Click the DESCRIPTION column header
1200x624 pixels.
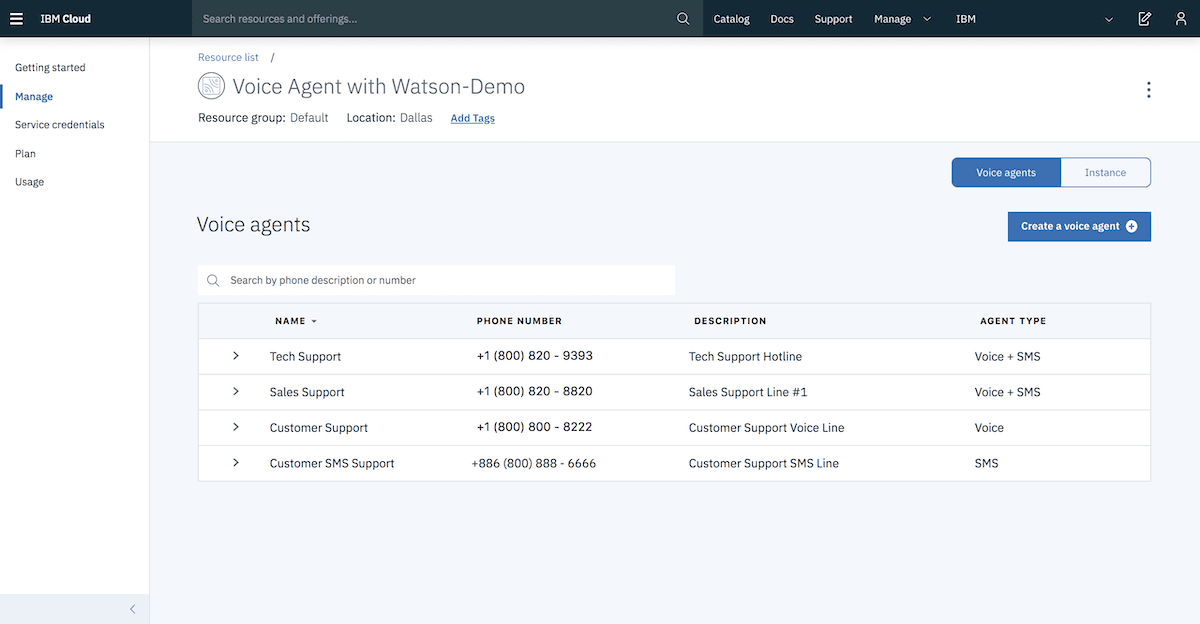(x=730, y=321)
